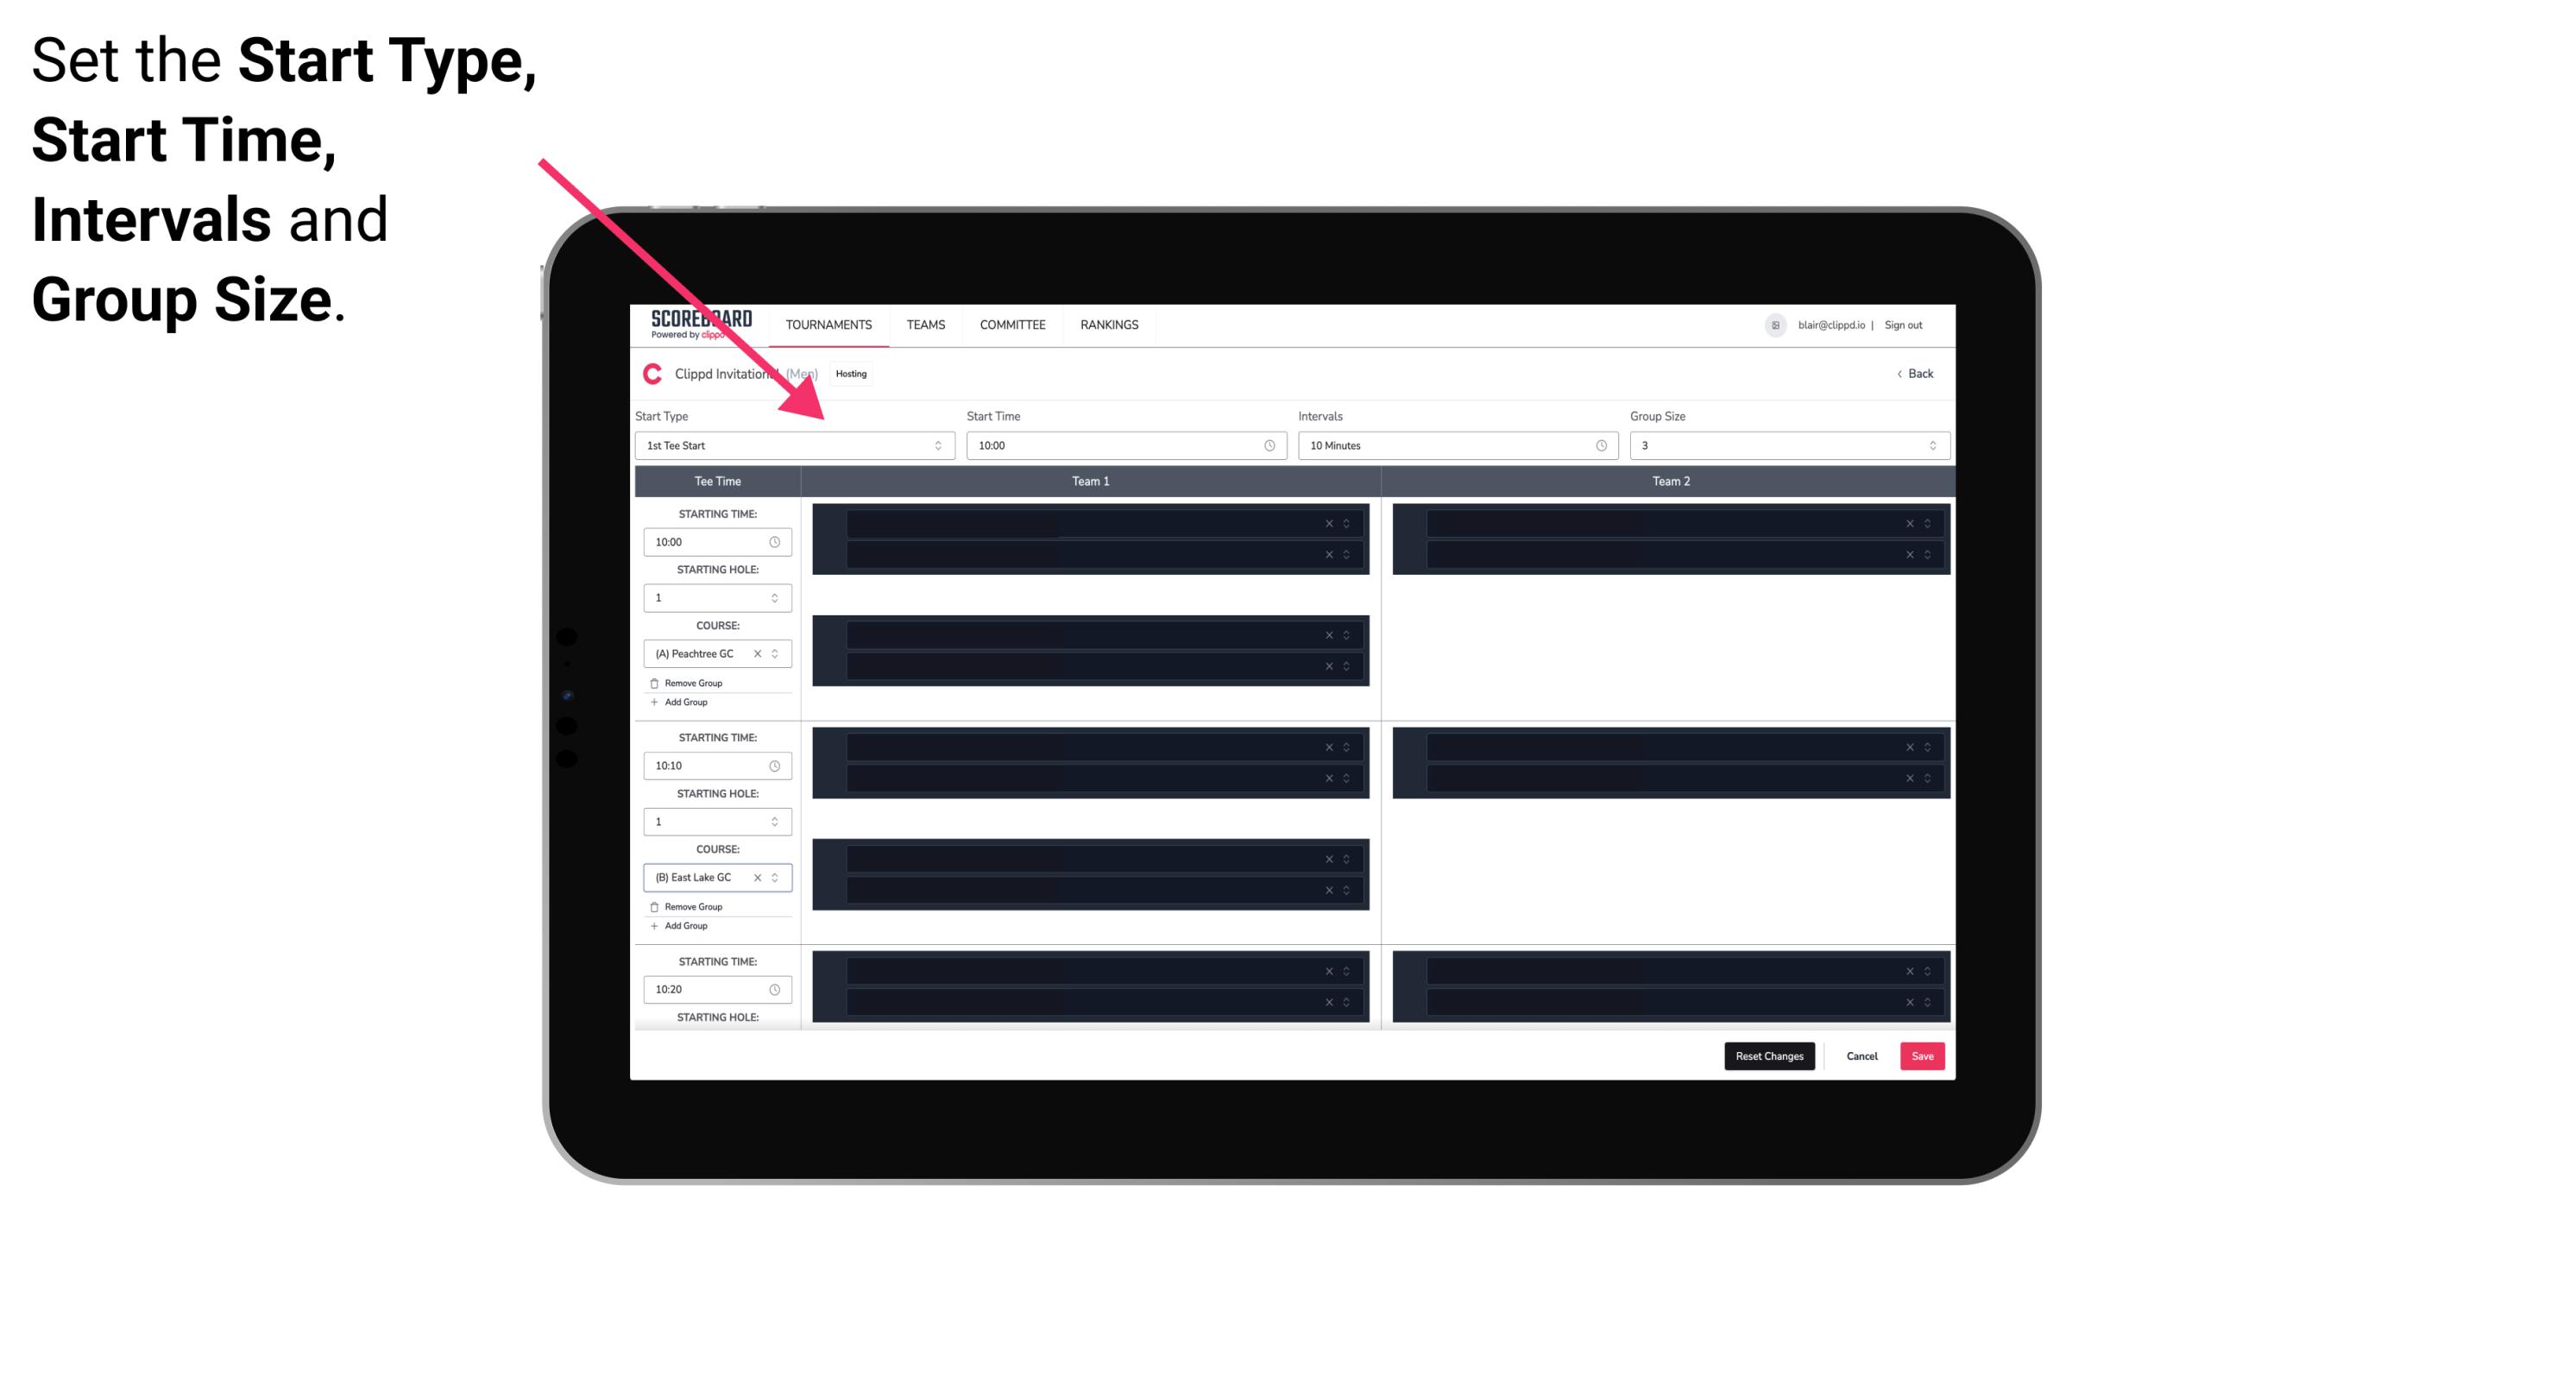The width and height of the screenshot is (2576, 1386).
Task: Expand the Intervals dropdown showing 10 Minutes
Action: 1453,445
